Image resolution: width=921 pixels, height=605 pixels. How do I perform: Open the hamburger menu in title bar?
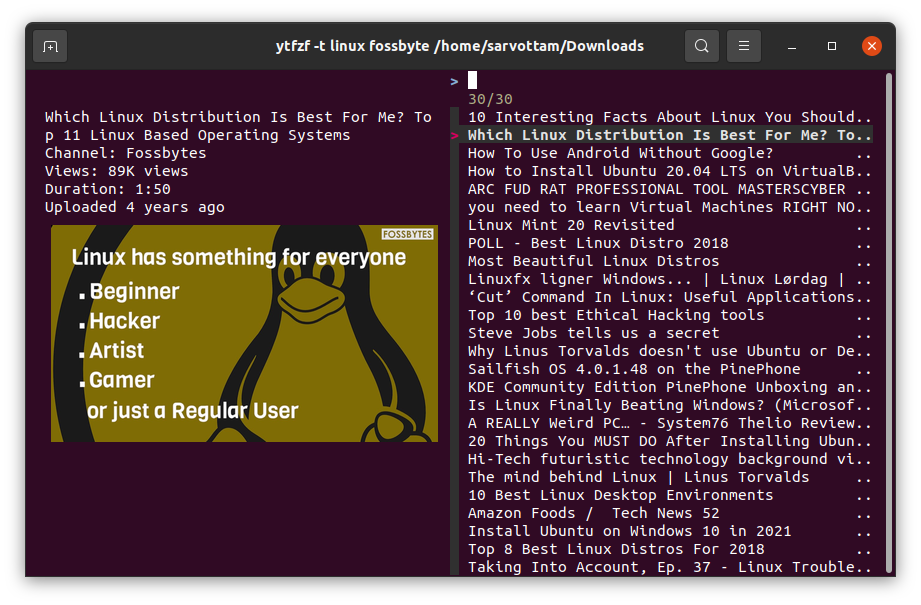click(x=744, y=46)
